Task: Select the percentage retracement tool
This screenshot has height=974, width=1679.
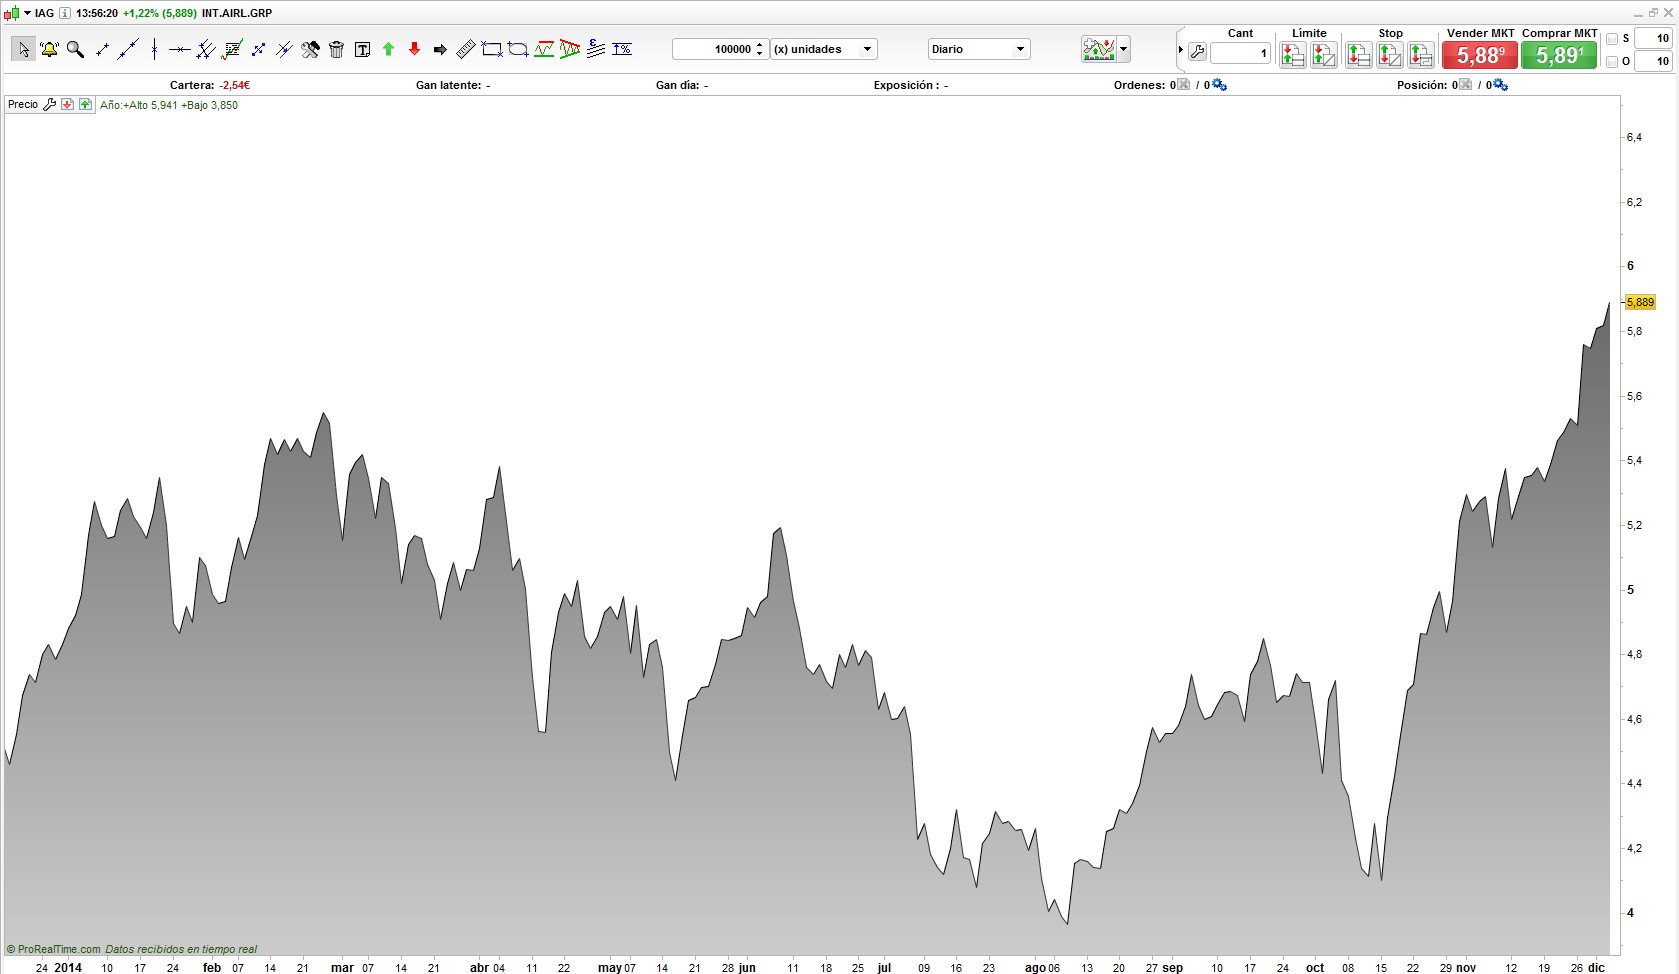Action: coord(622,49)
